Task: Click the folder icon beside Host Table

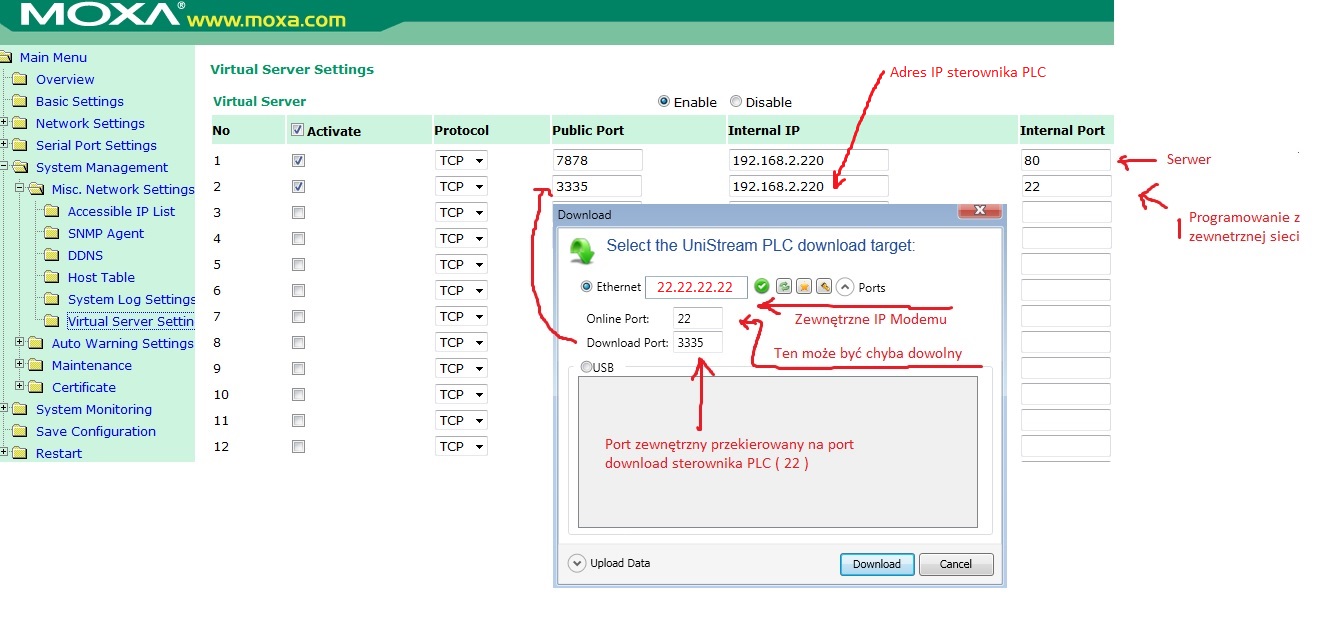Action: pos(52,277)
